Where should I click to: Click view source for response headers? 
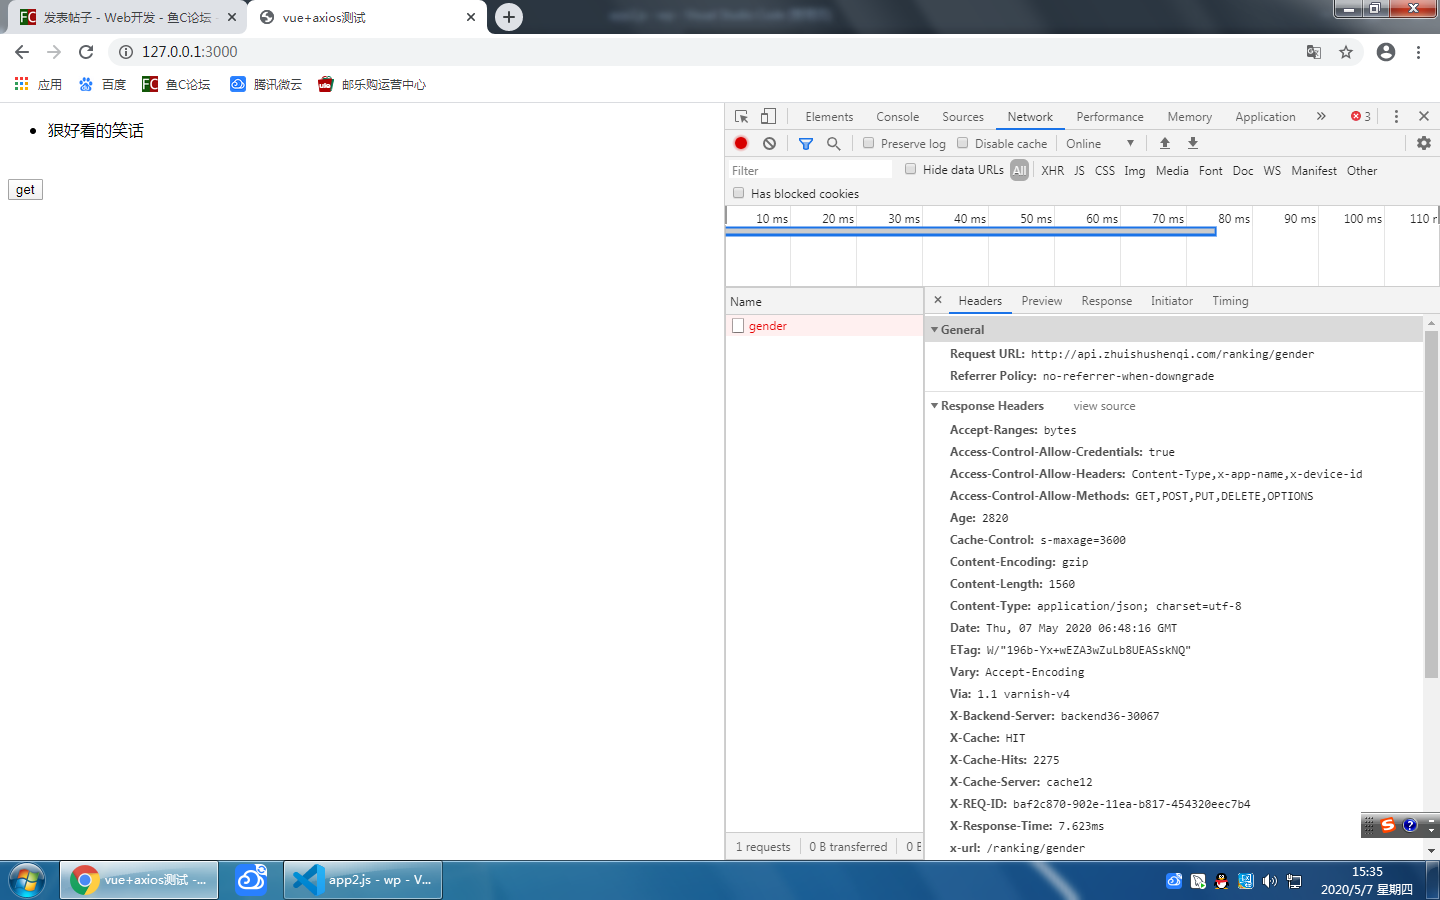coord(1104,406)
